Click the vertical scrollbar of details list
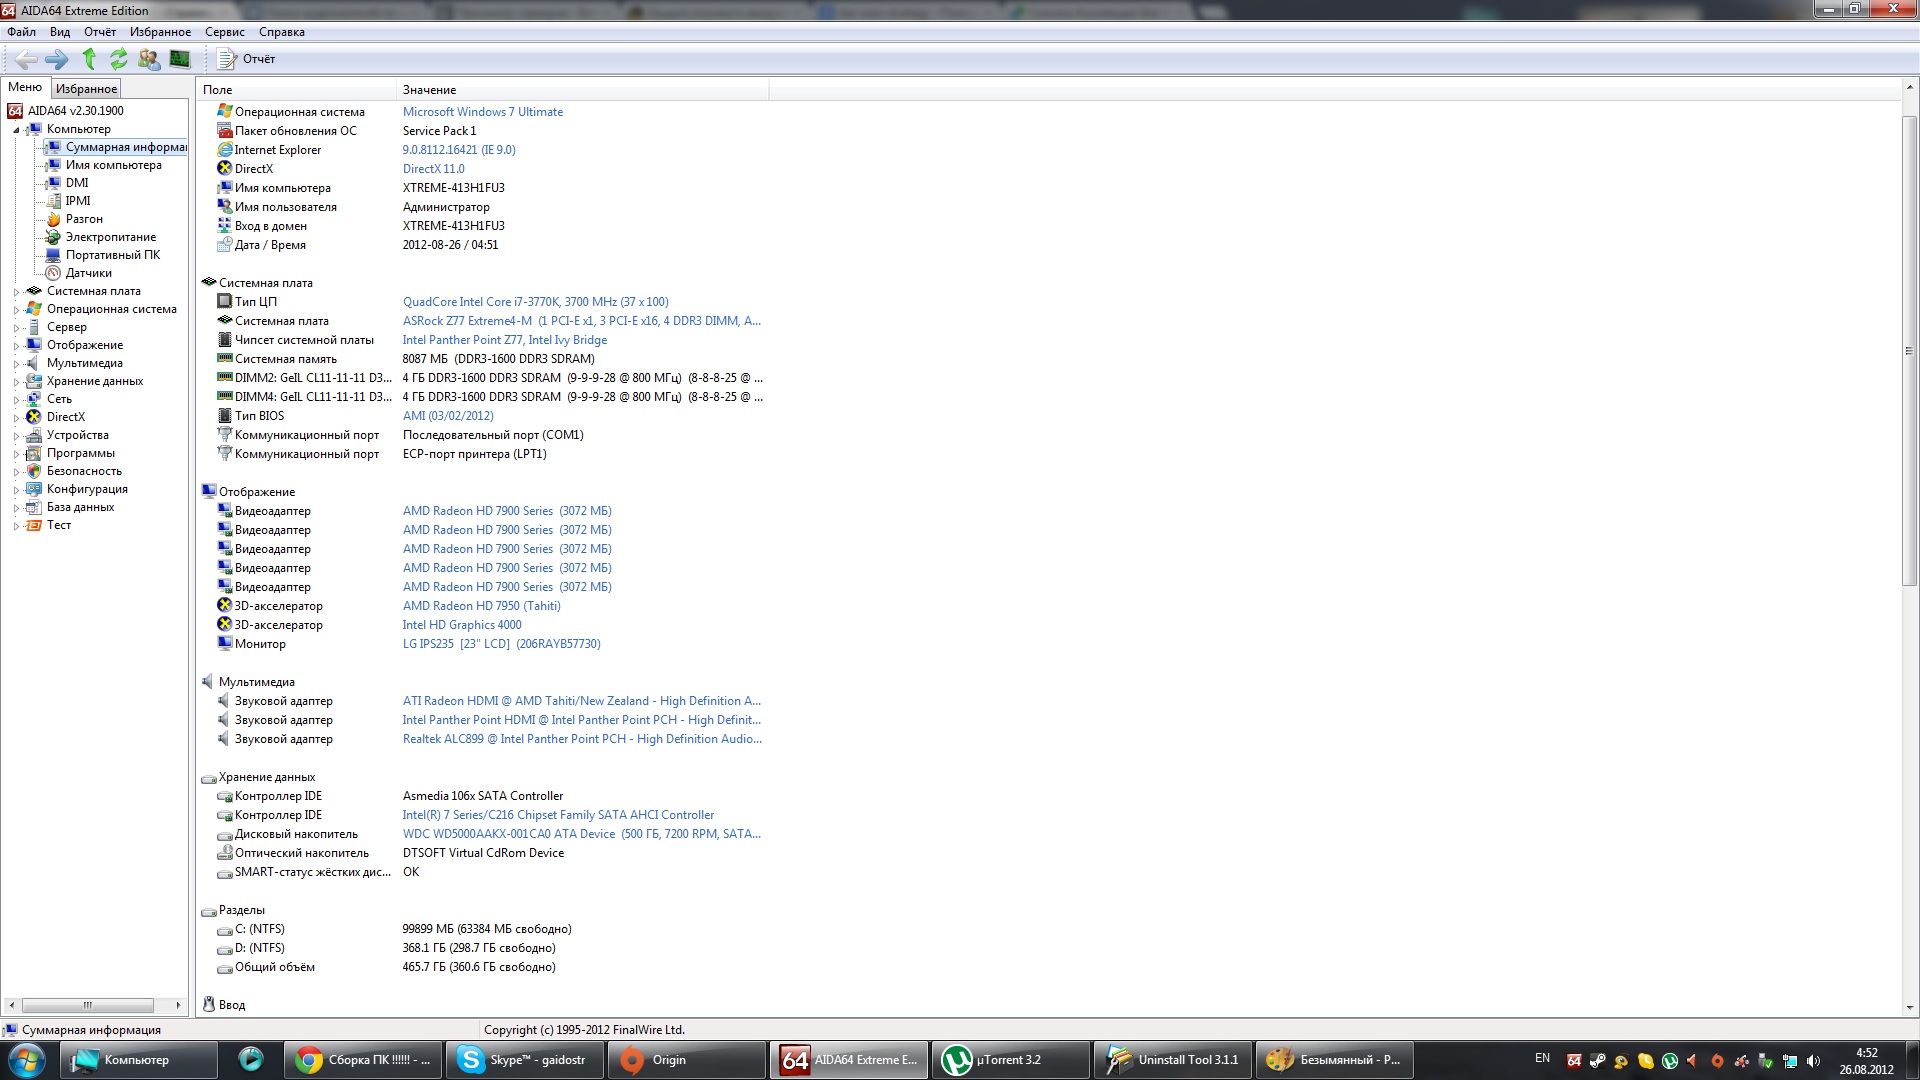Screen dimensions: 1920x1080 click(1909, 350)
